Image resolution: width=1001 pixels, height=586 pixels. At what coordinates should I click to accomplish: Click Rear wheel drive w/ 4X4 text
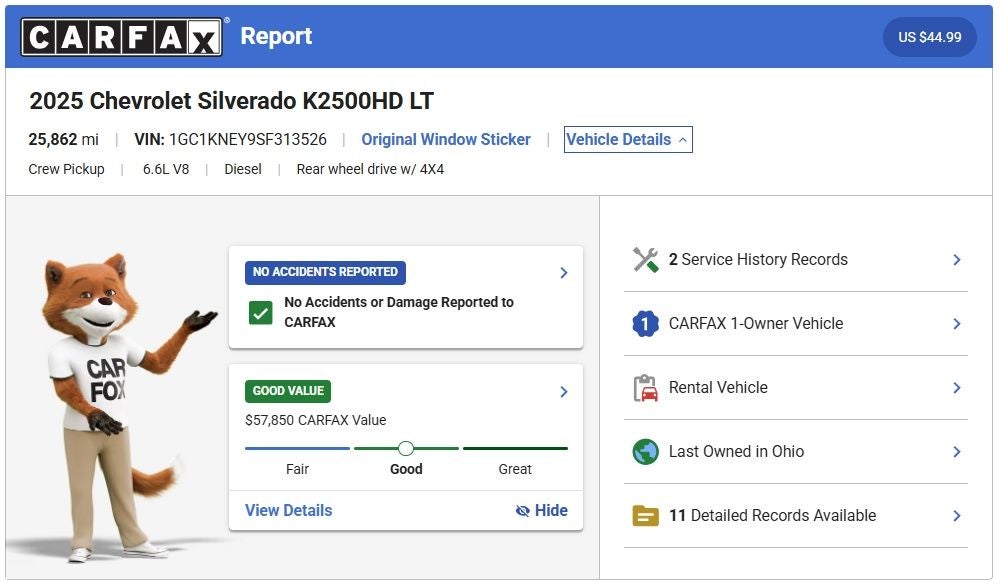pyautogui.click(x=370, y=169)
